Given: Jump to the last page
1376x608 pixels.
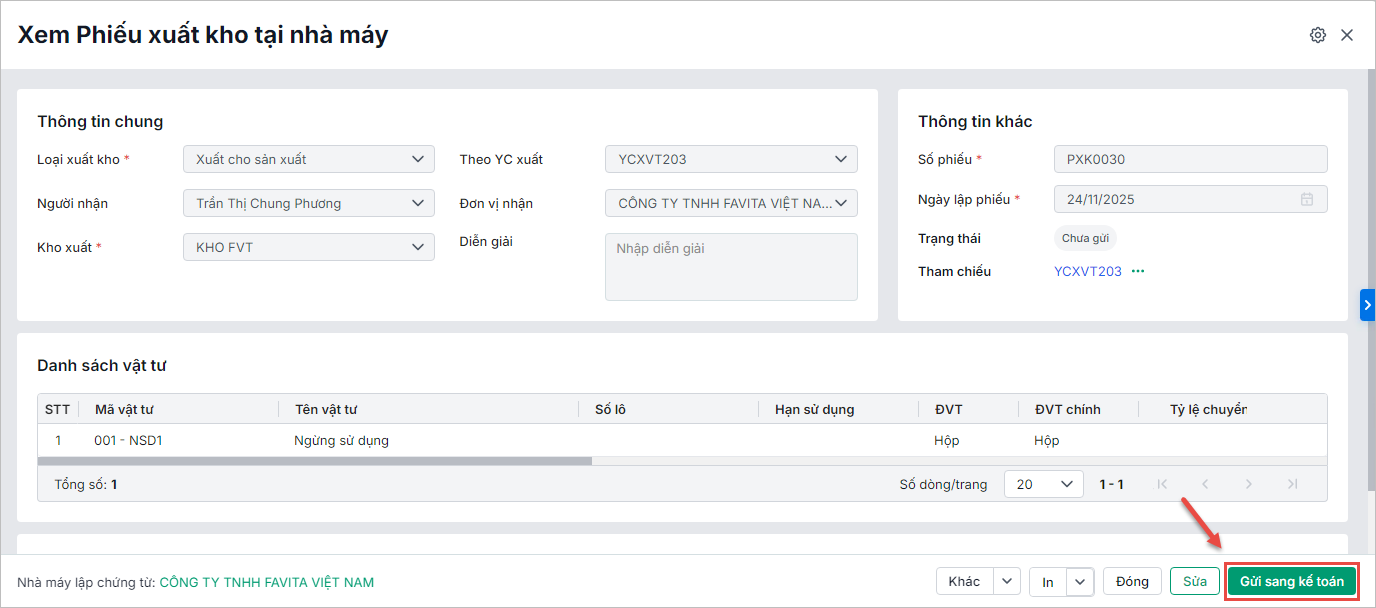Looking at the screenshot, I should coord(1292,484).
